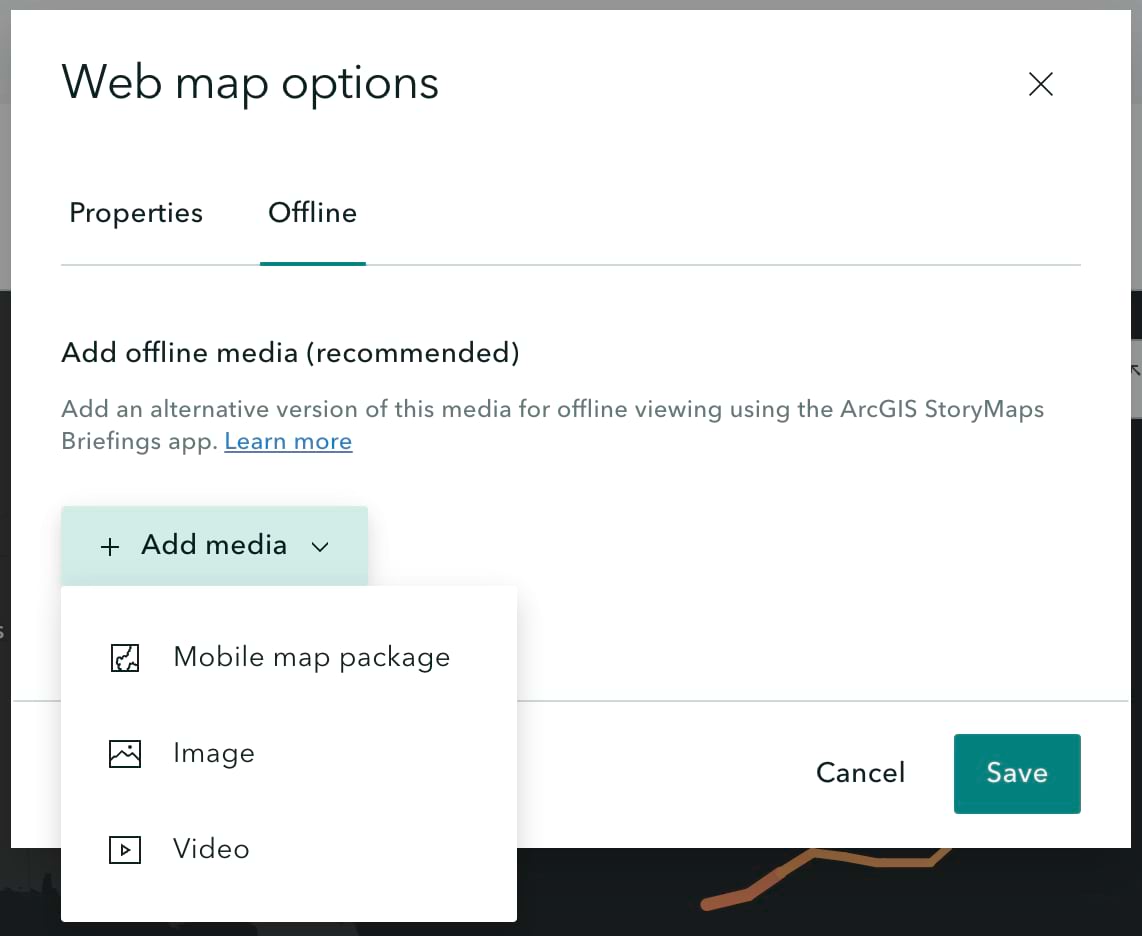Open the Learn more link

click(288, 441)
